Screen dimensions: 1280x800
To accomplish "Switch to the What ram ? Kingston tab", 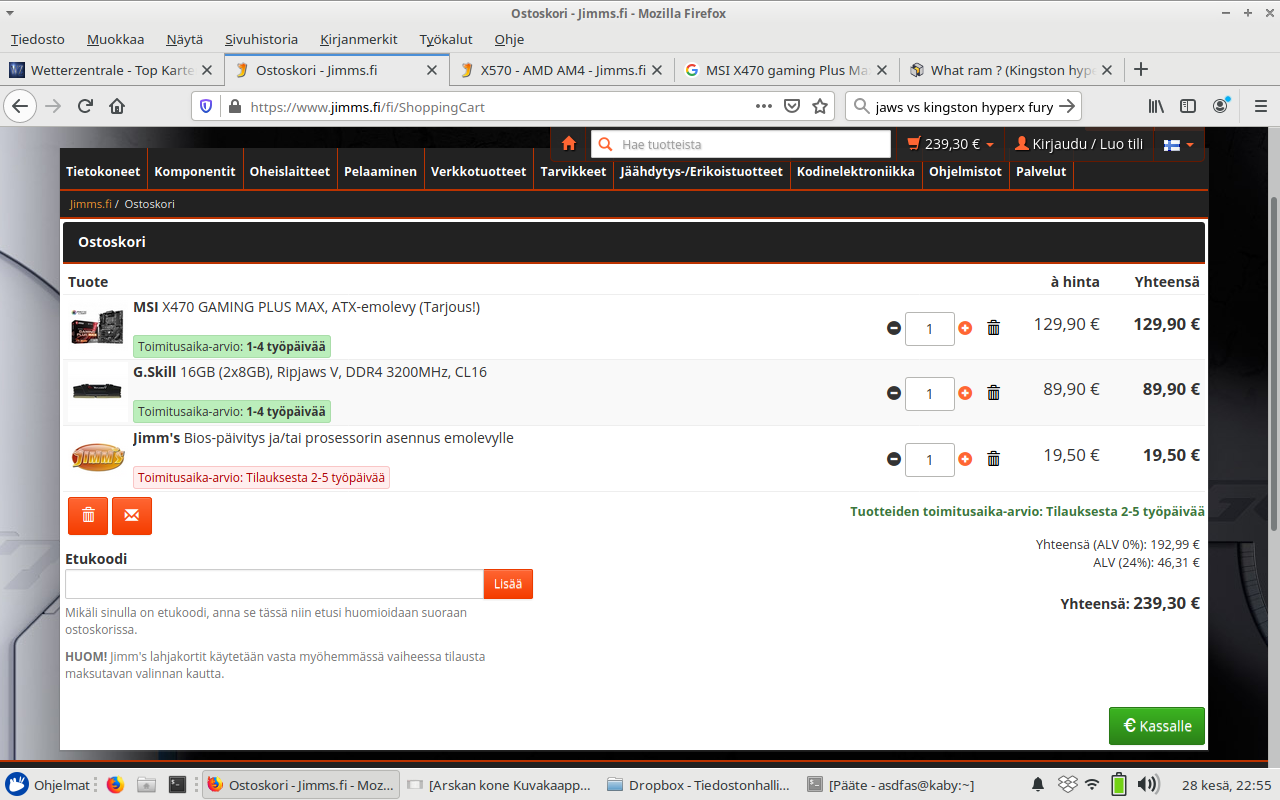I will 1010,70.
